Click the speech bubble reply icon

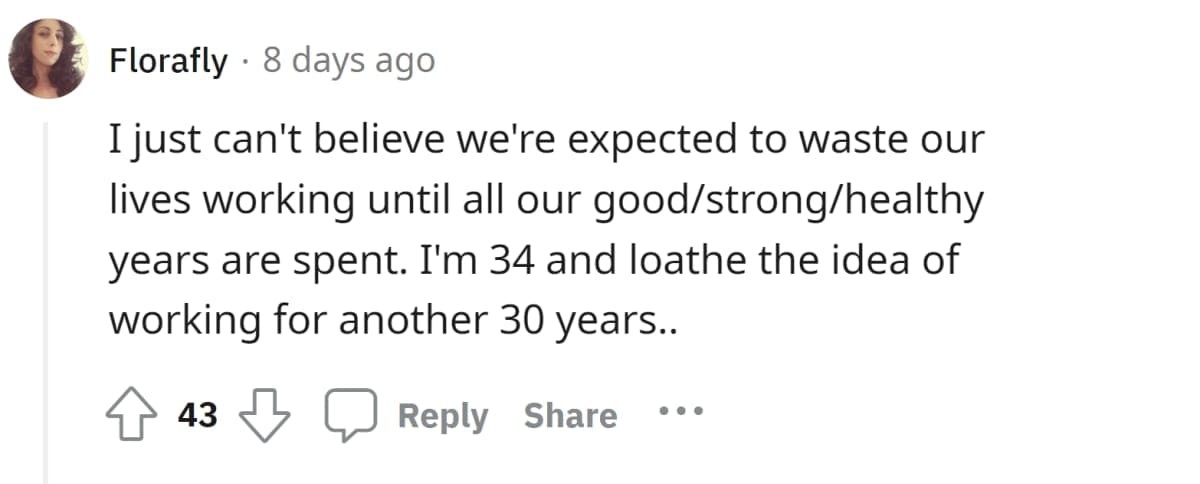(x=347, y=415)
